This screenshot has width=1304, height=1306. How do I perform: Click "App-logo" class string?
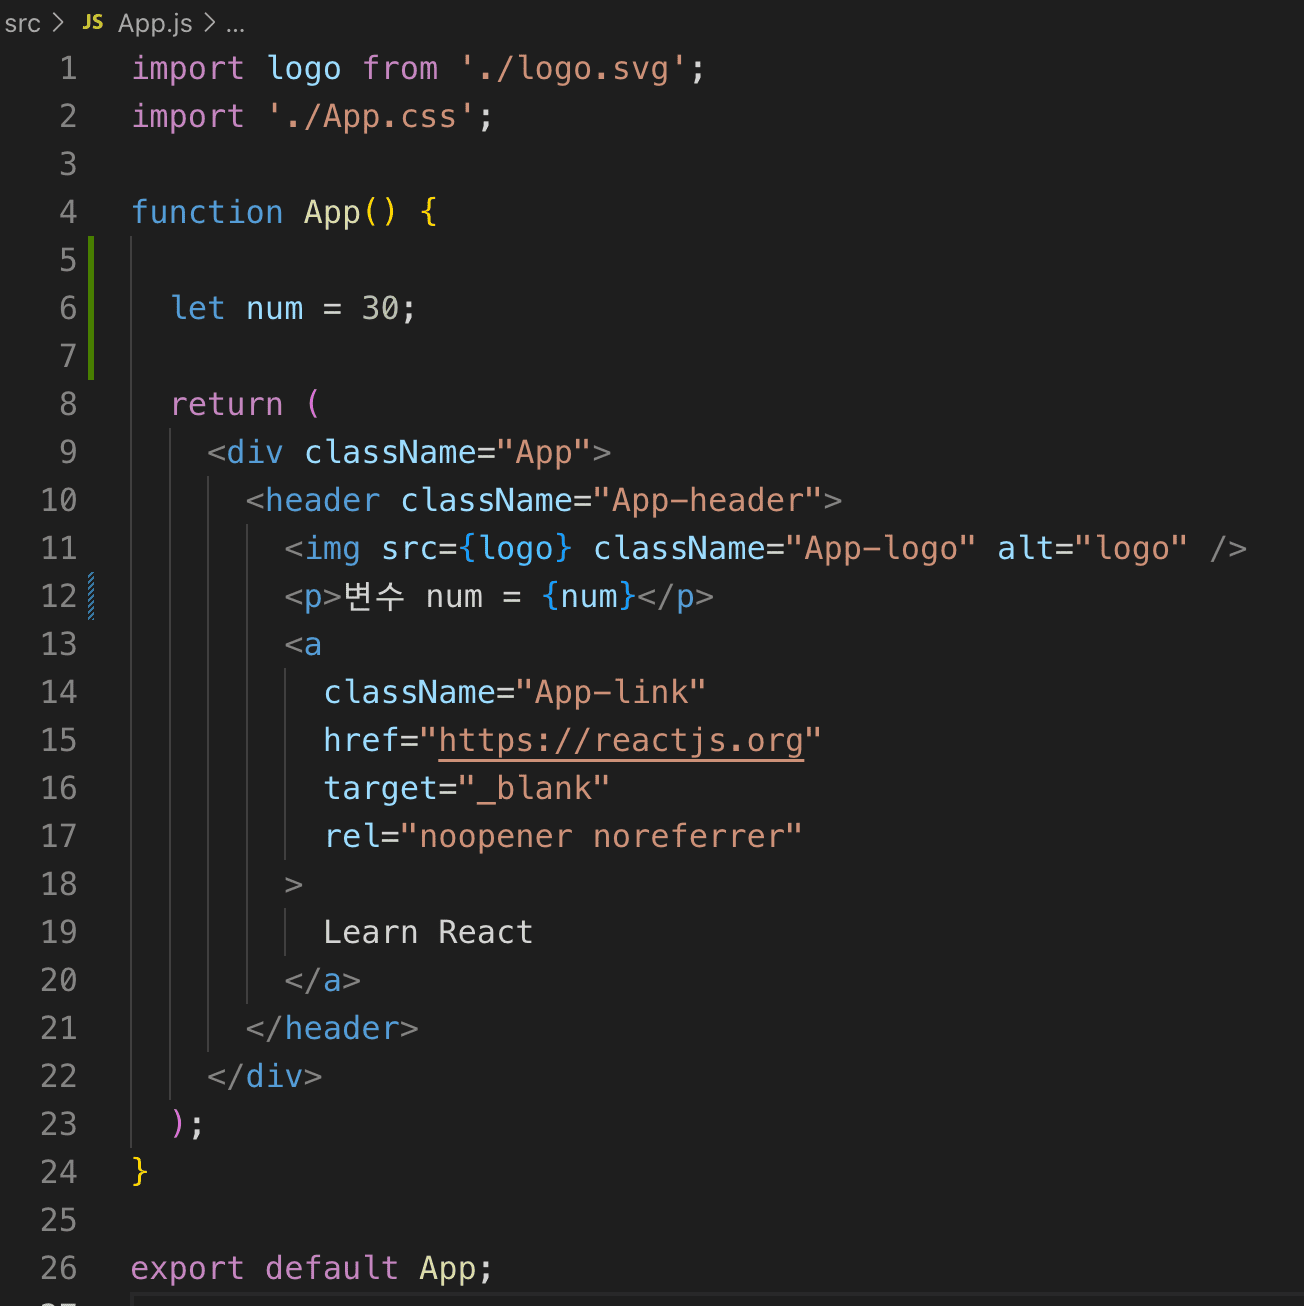881,548
